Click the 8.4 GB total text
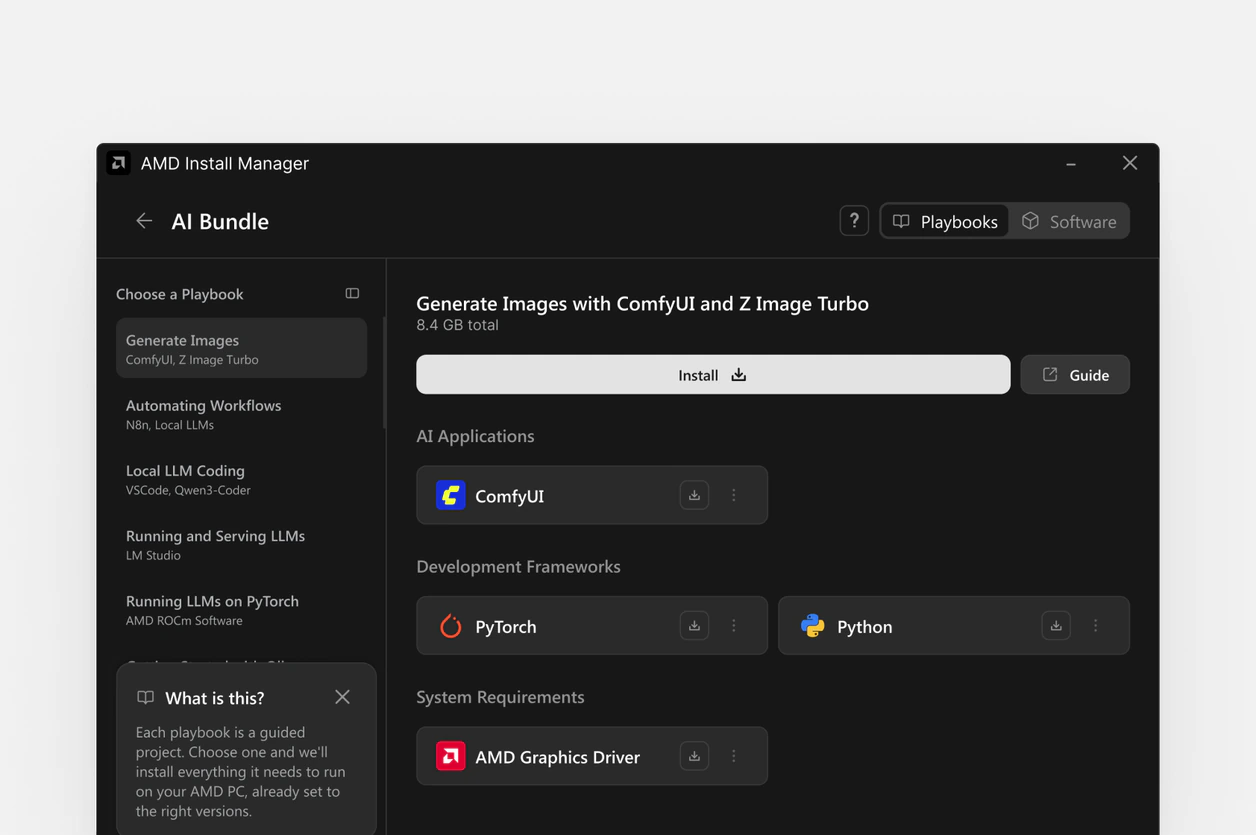Screen dimensions: 1256x835 tap(457, 325)
